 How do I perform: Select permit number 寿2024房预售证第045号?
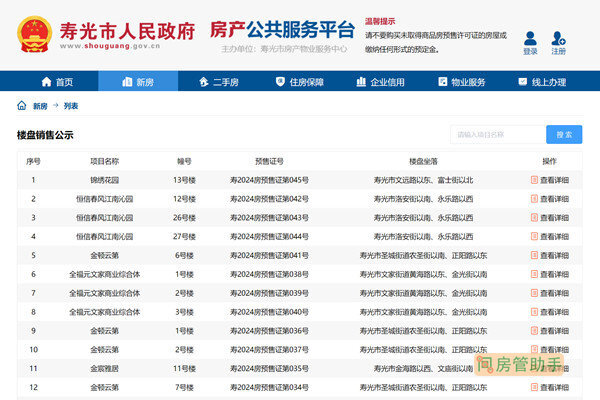pyautogui.click(x=269, y=180)
